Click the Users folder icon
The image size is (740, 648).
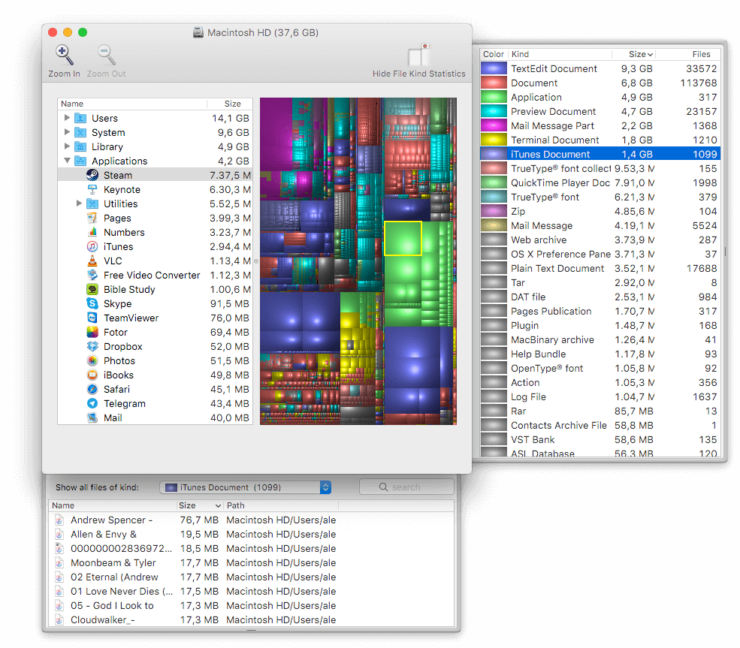(81, 118)
